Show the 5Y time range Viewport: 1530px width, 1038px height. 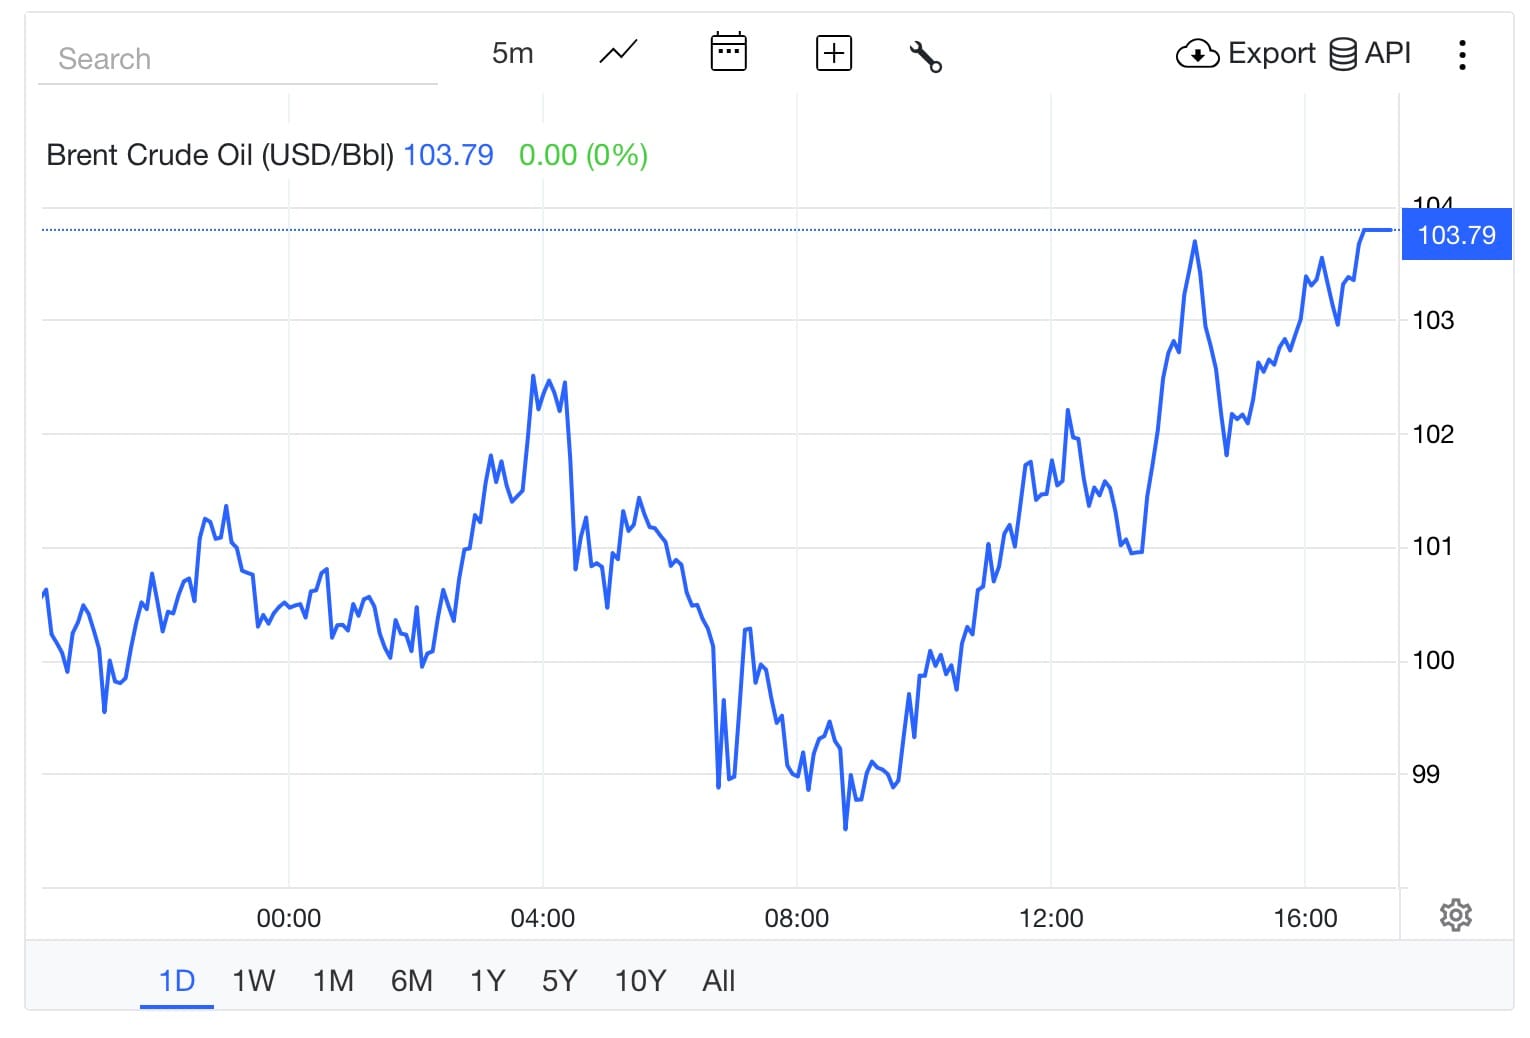[x=559, y=981]
